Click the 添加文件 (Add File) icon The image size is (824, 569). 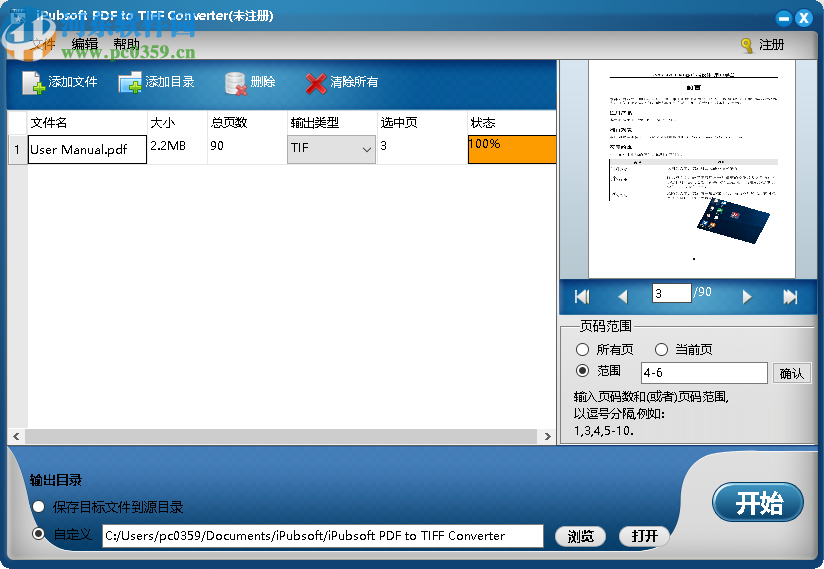(x=33, y=82)
